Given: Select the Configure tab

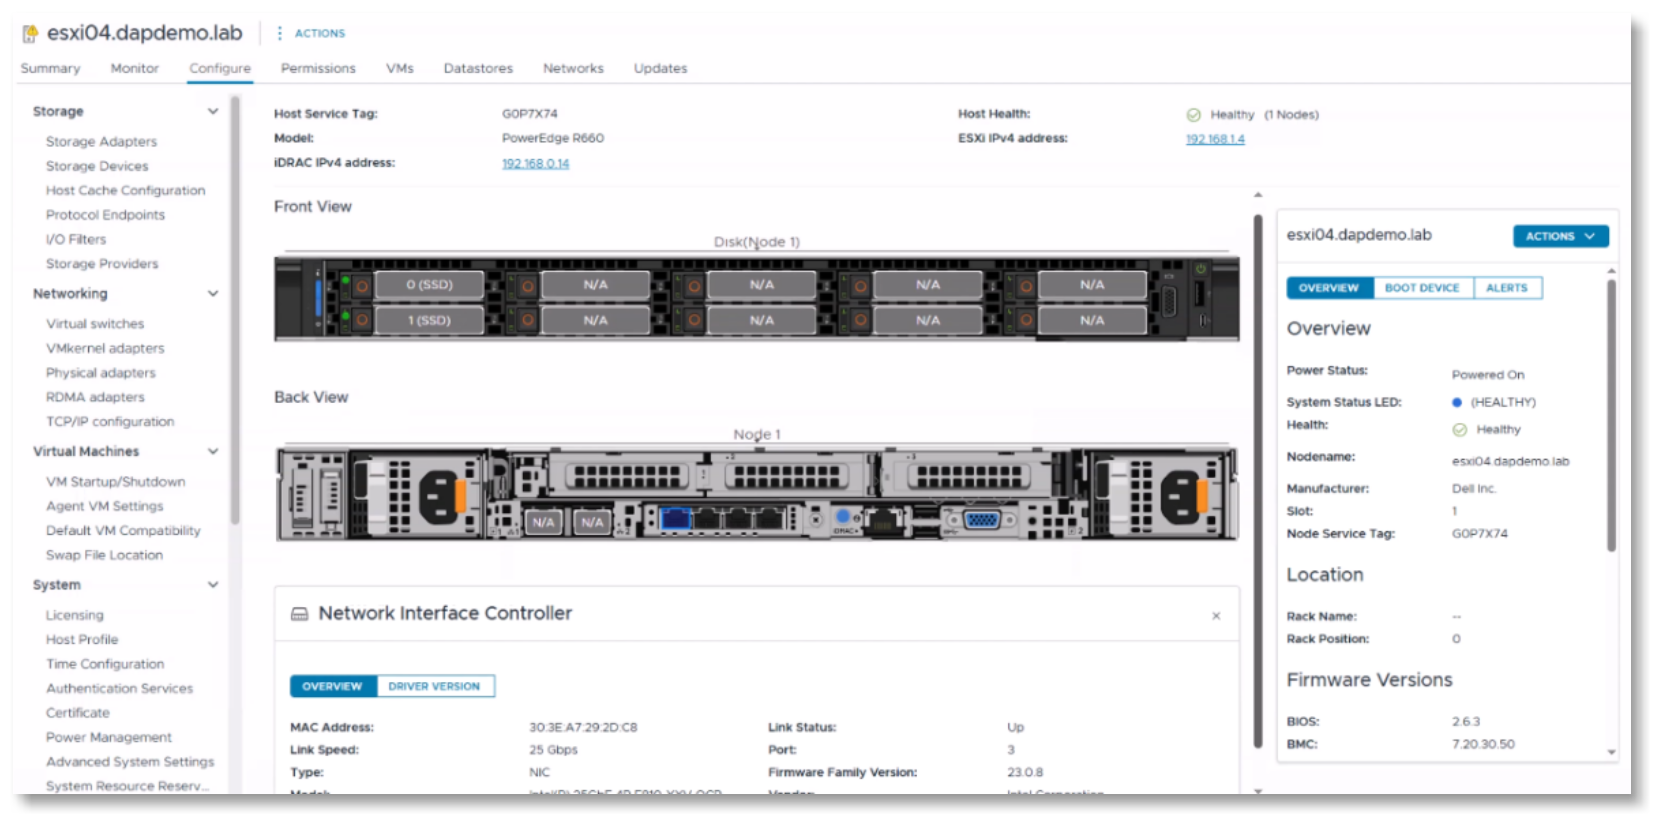Looking at the screenshot, I should pos(220,68).
